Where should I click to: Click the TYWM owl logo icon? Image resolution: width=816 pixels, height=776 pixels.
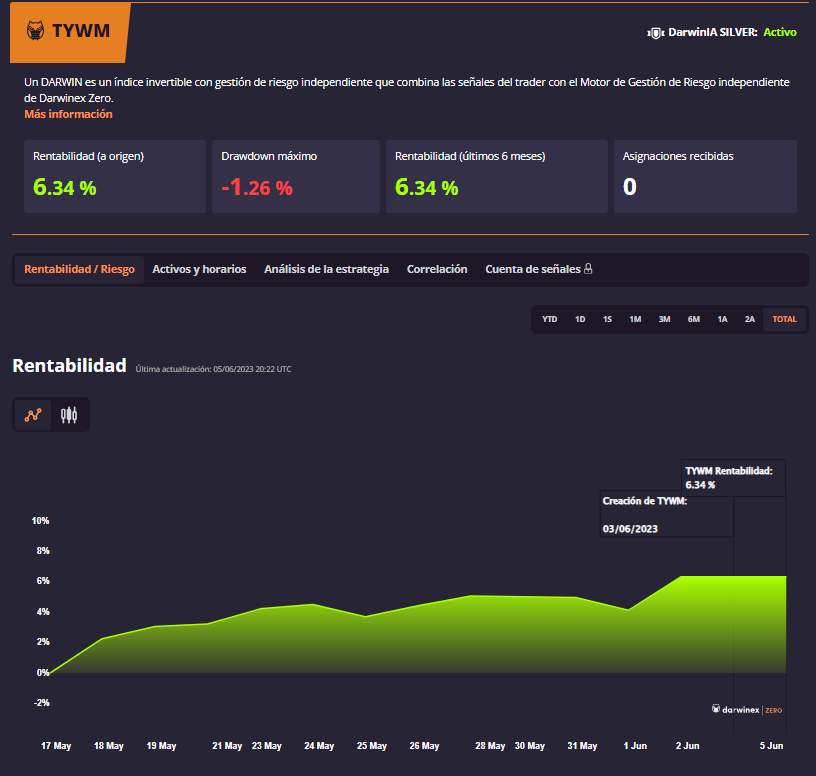point(35,31)
